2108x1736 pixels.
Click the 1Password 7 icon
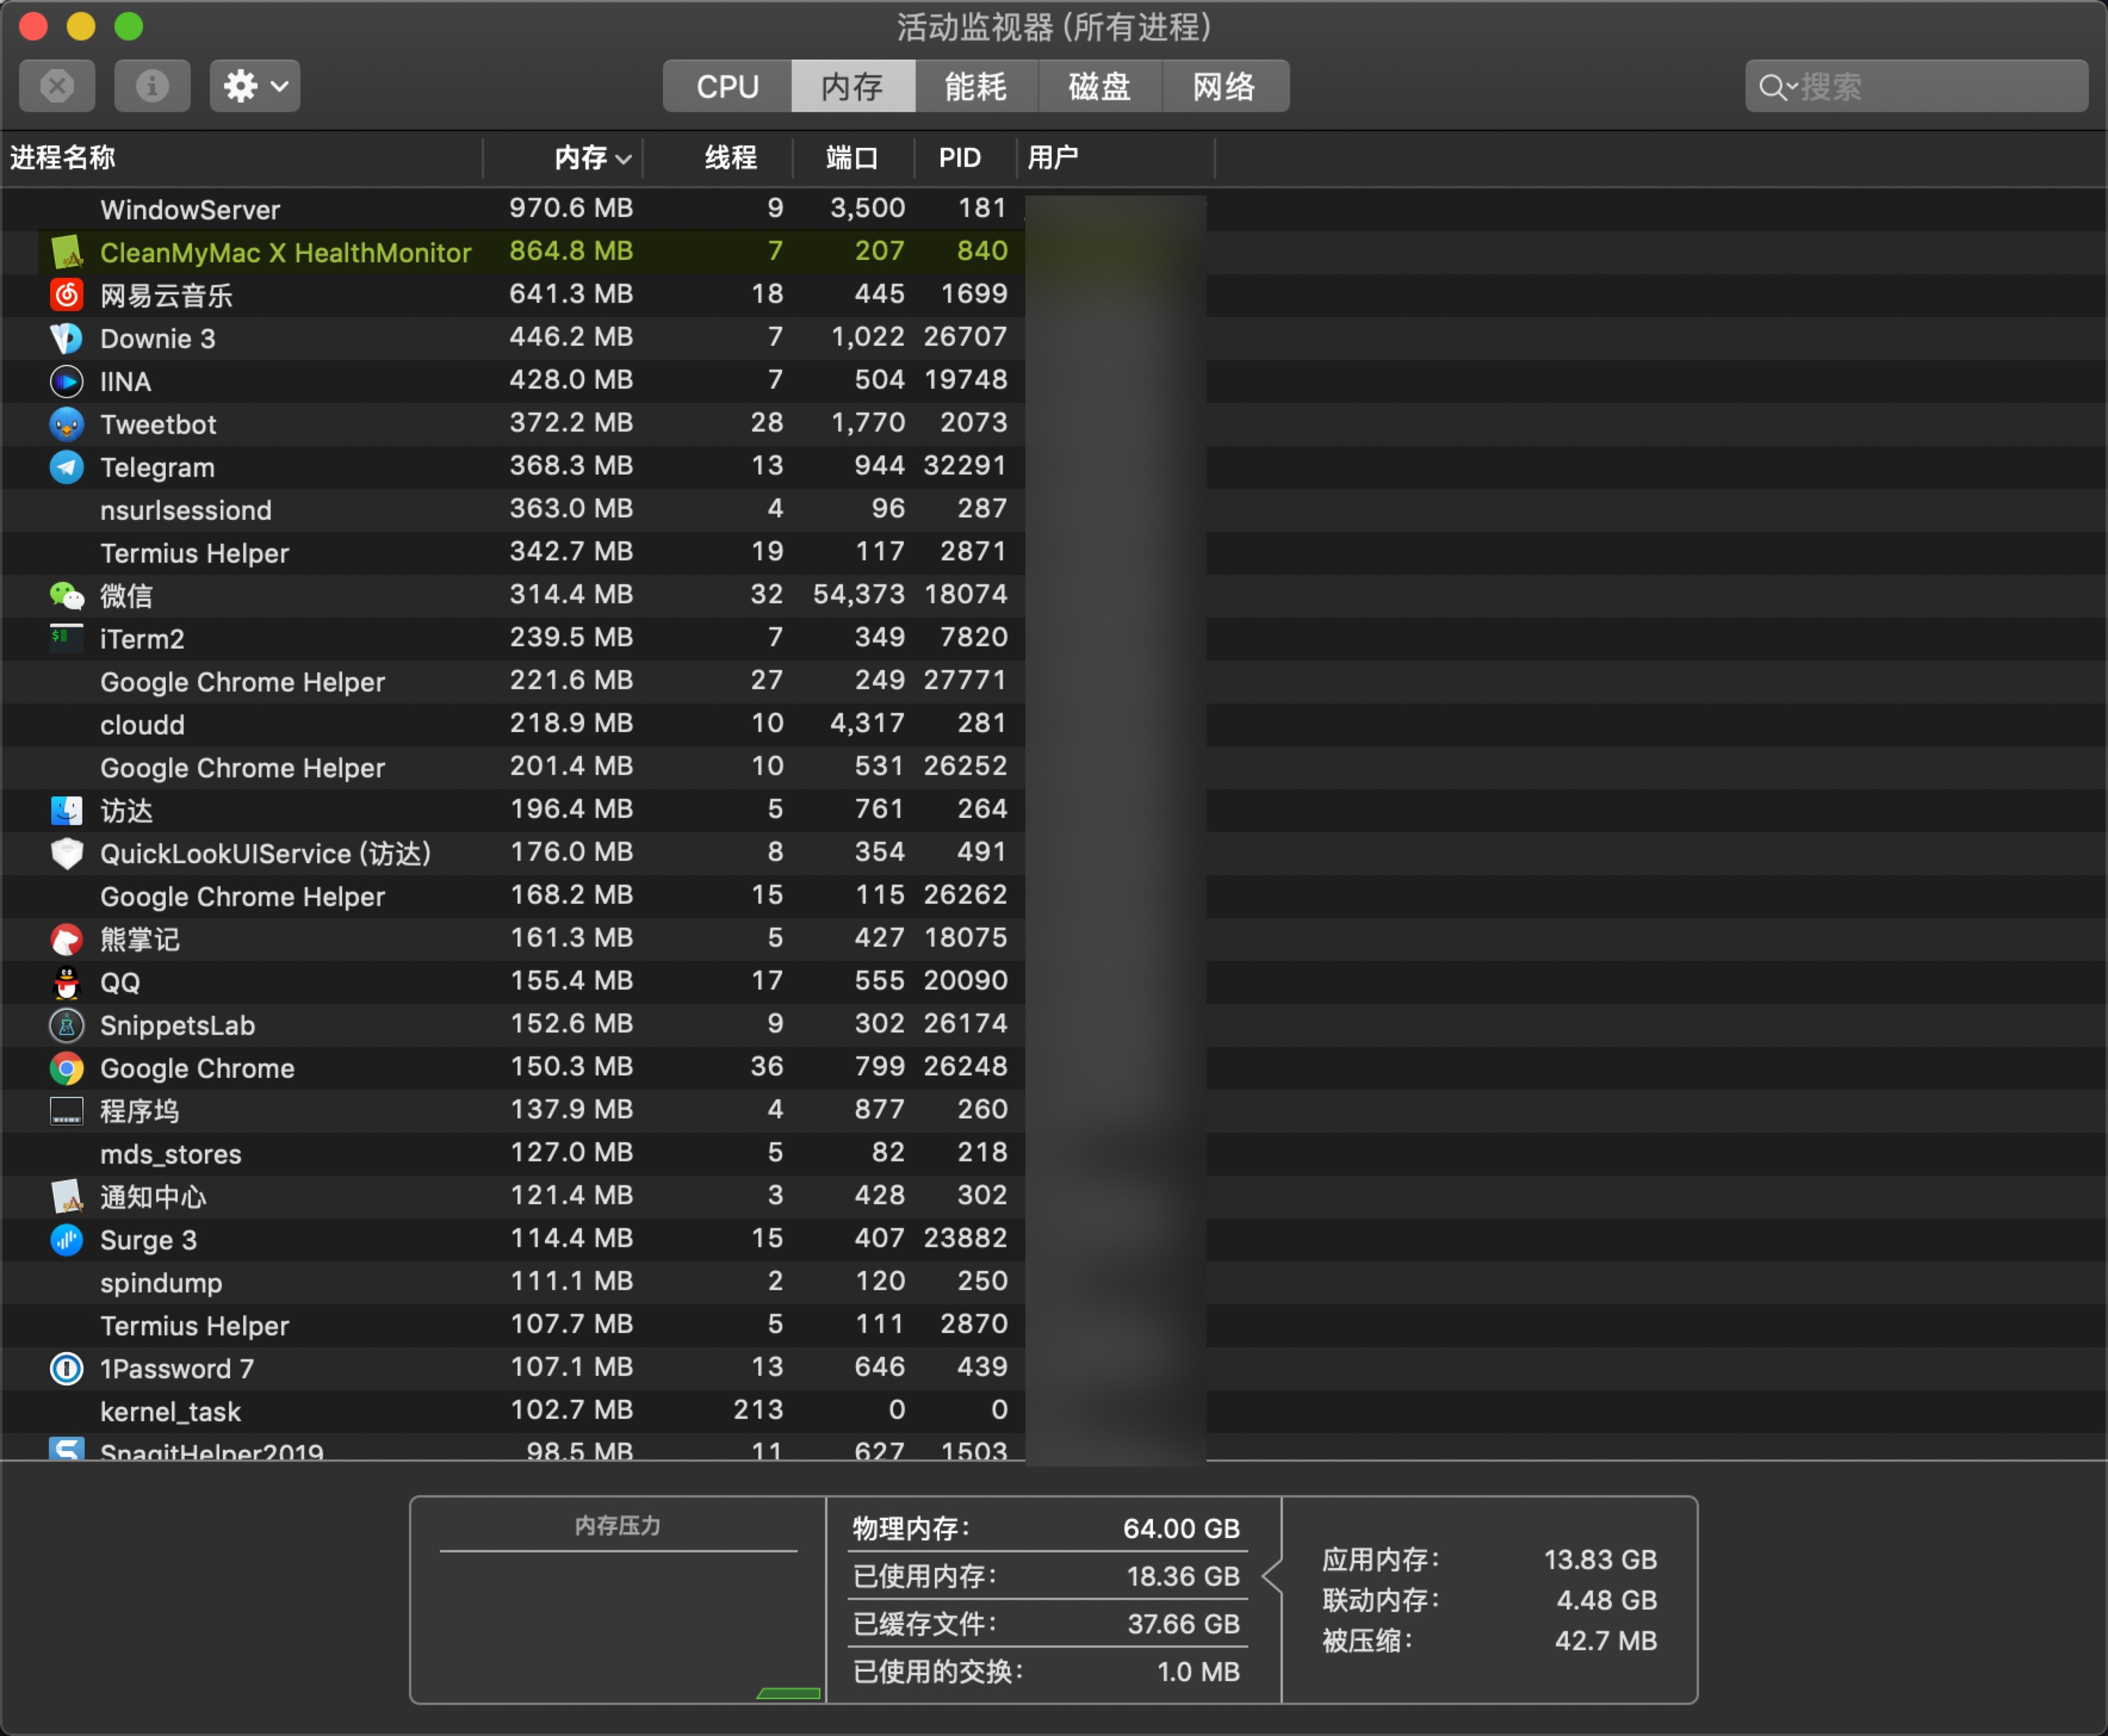66,1368
